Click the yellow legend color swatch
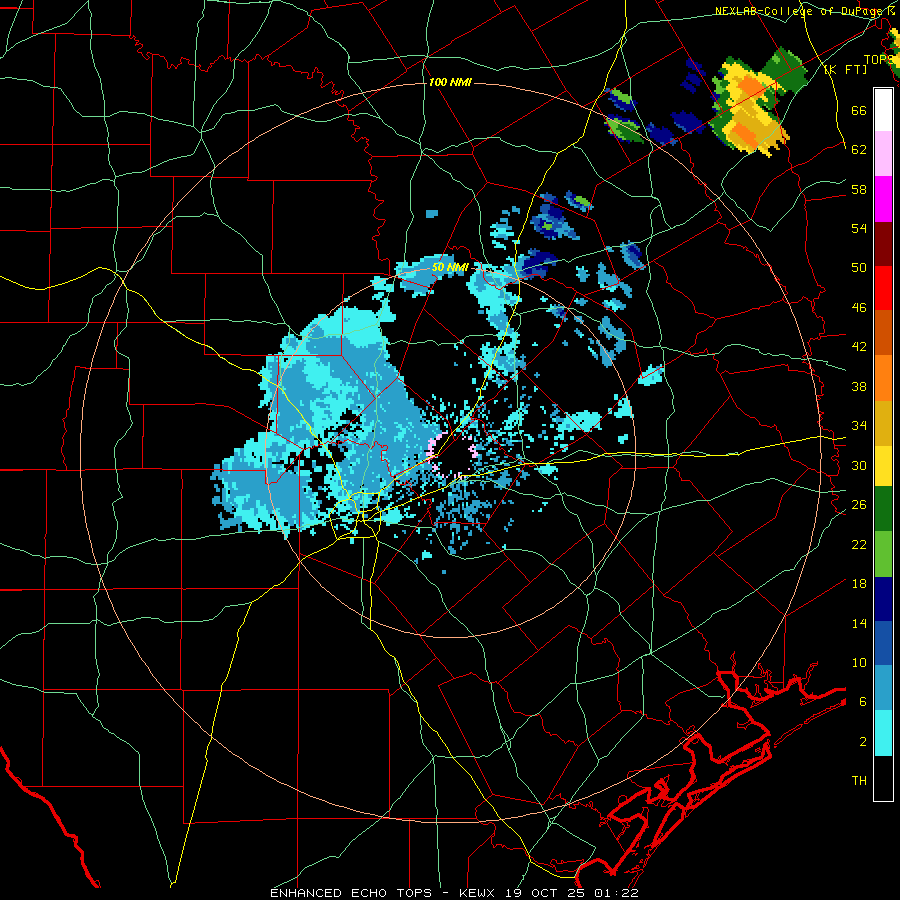Viewport: 900px width, 900px height. [x=883, y=465]
